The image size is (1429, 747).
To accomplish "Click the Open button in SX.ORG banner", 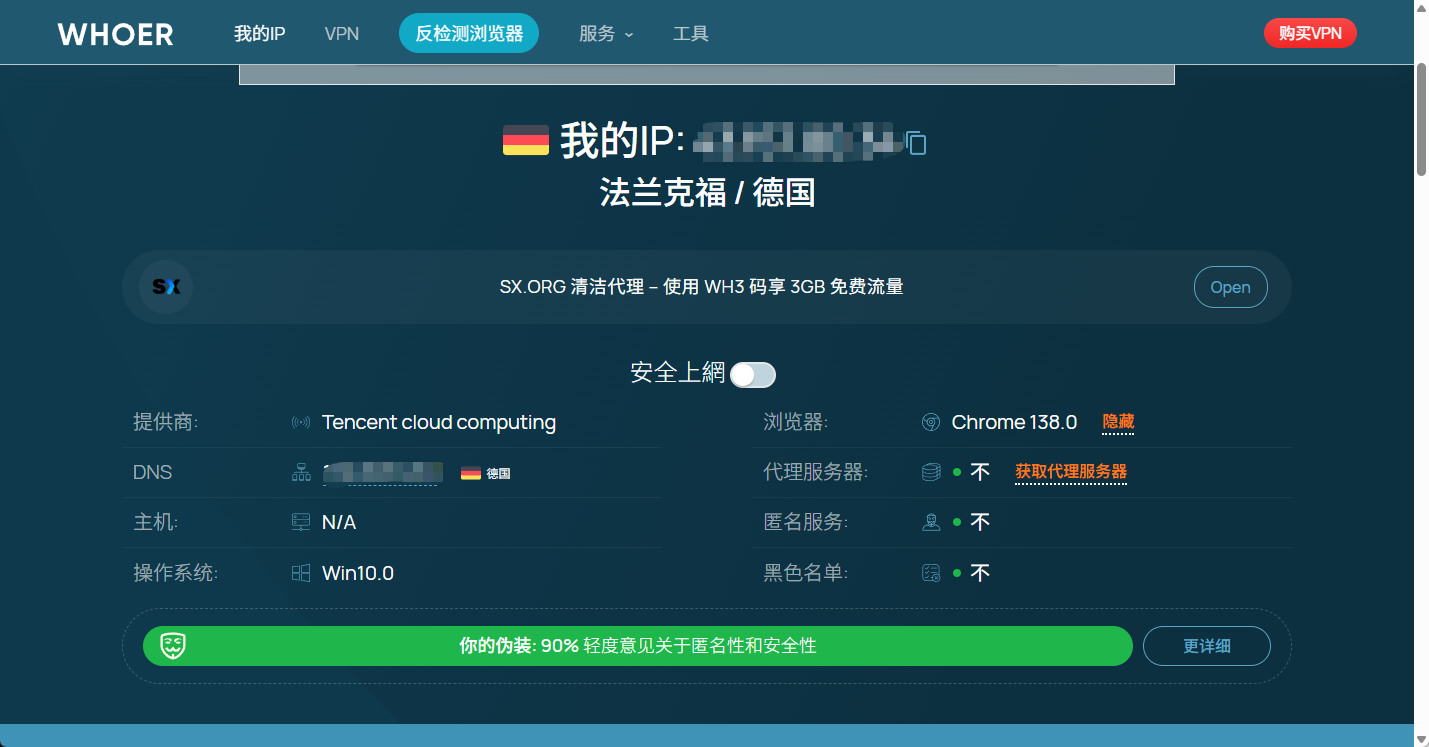I will coord(1230,287).
